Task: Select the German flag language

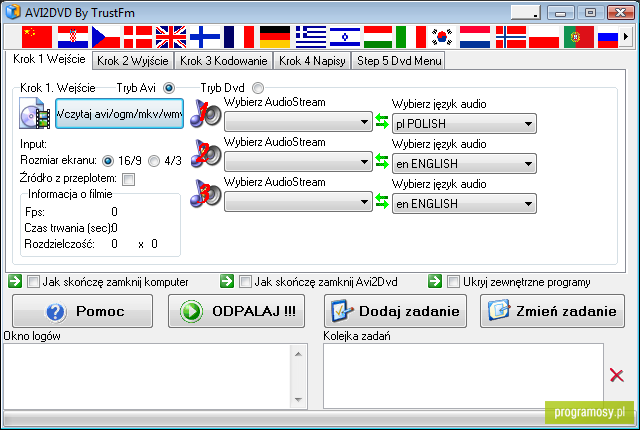Action: point(275,37)
